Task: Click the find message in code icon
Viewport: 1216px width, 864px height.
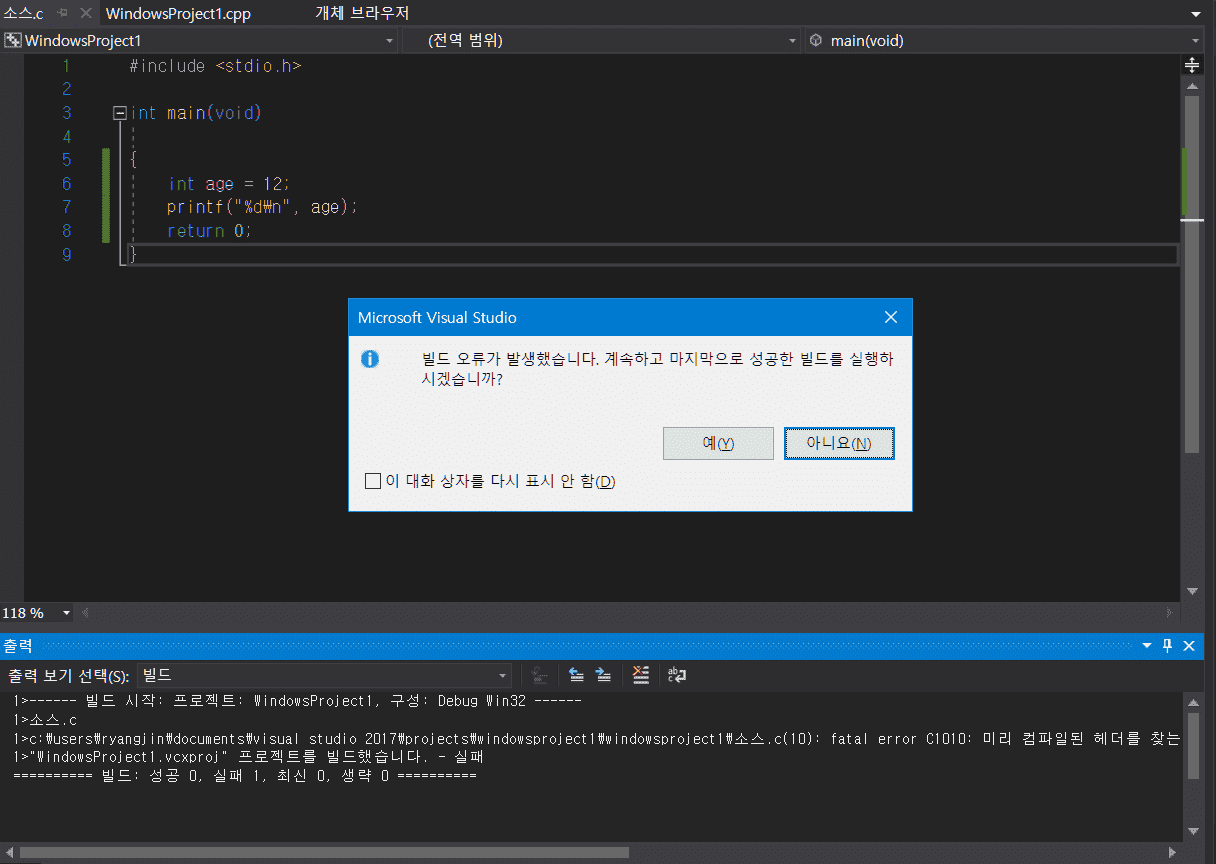Action: 539,675
